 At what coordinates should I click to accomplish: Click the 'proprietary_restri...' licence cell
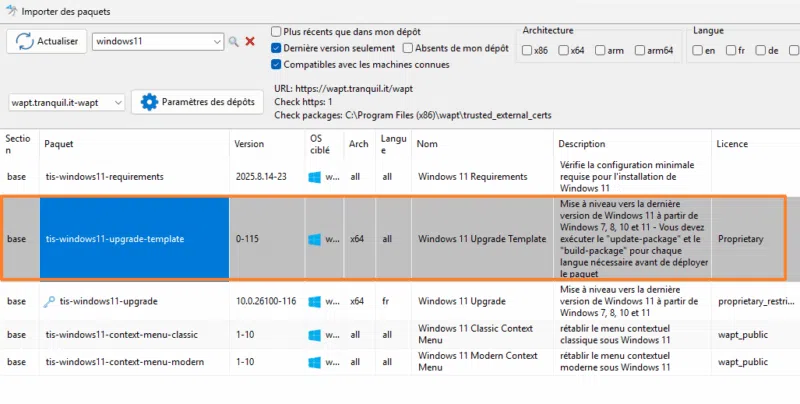756,301
